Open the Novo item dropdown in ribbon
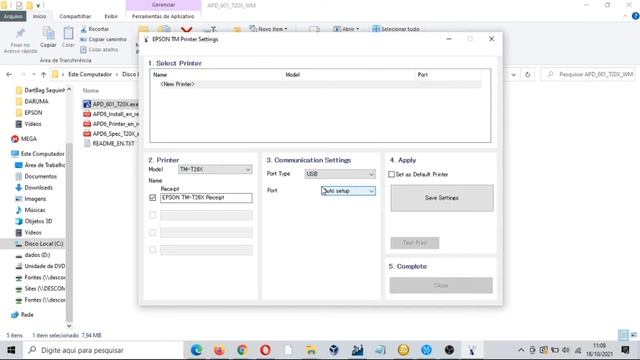The width and height of the screenshot is (640, 360). [x=269, y=29]
